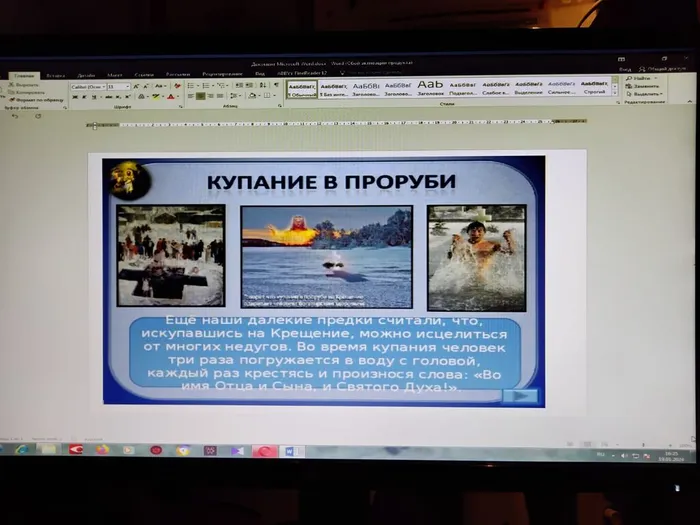
Task: Click the slide's blue next arrow button
Action: click(521, 396)
